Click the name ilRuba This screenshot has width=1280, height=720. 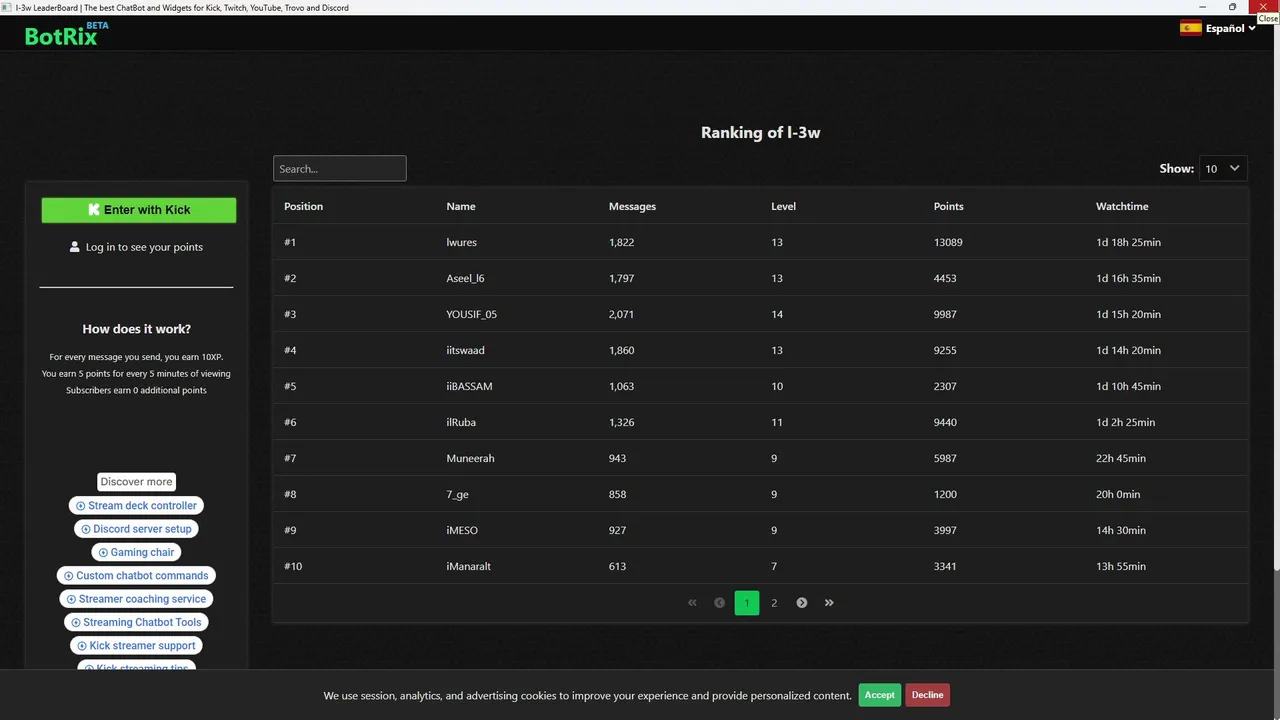tap(461, 422)
